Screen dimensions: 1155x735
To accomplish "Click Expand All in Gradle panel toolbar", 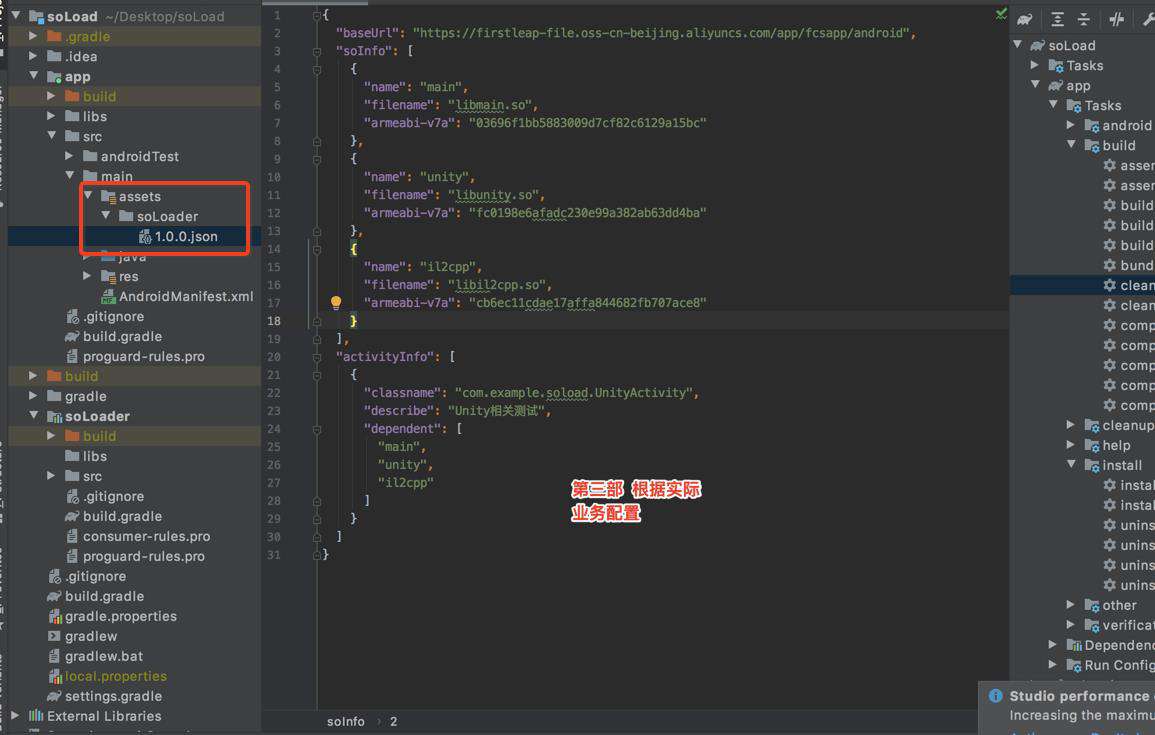I will [x=1057, y=20].
